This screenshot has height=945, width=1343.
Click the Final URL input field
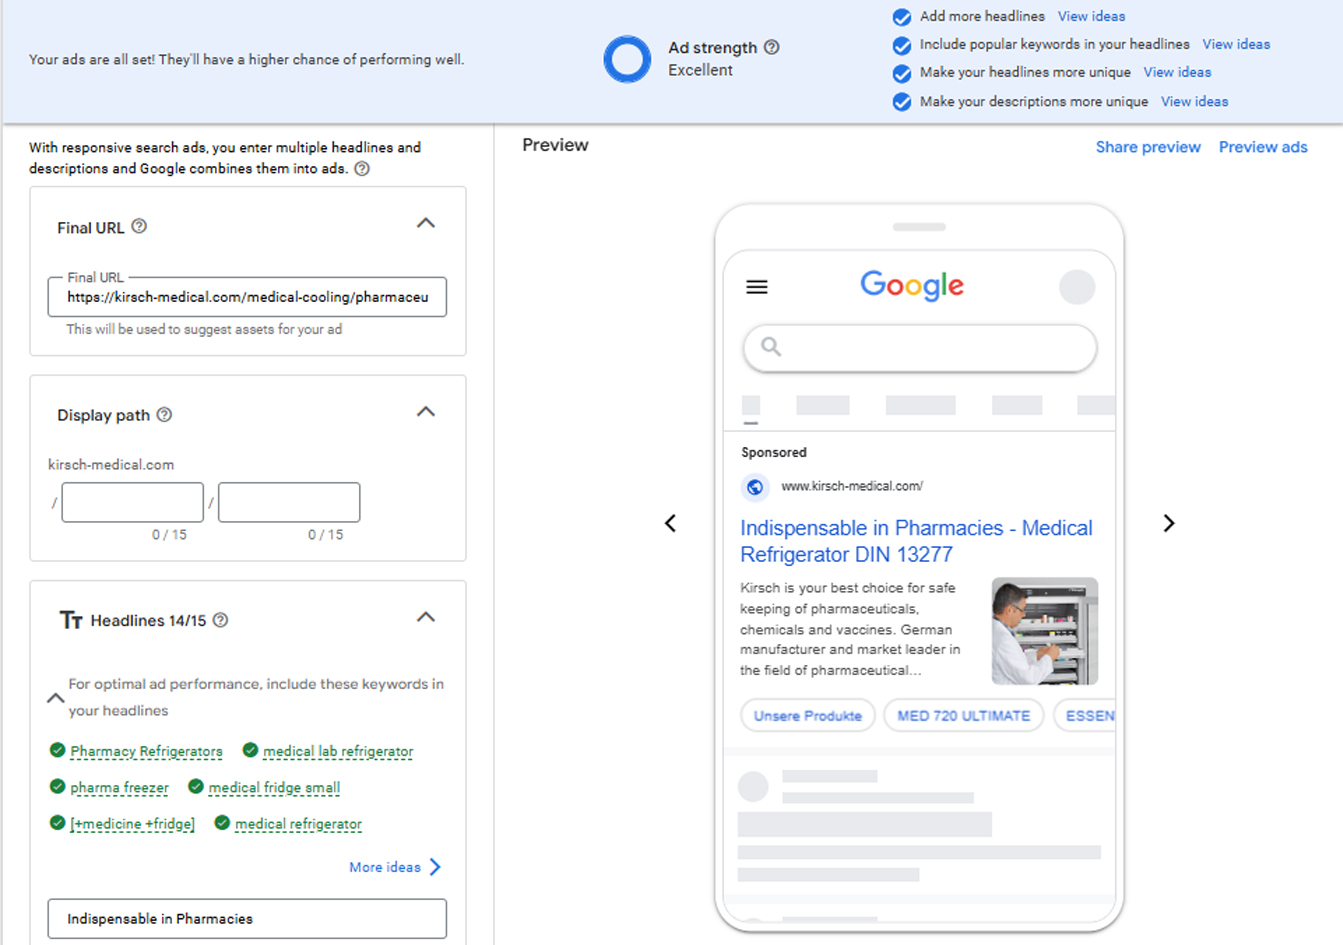point(247,297)
